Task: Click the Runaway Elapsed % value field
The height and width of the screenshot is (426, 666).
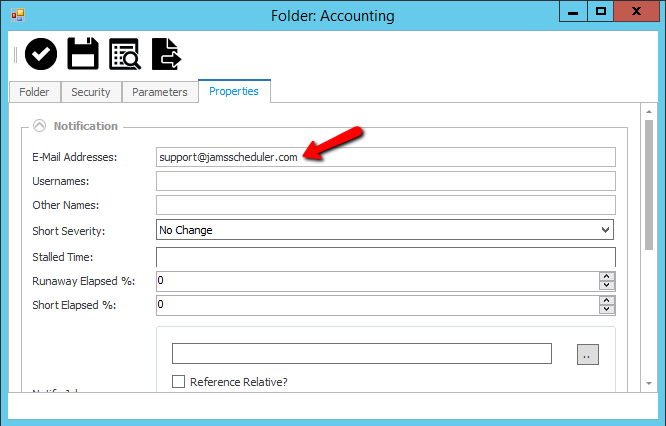Action: pyautogui.click(x=378, y=281)
